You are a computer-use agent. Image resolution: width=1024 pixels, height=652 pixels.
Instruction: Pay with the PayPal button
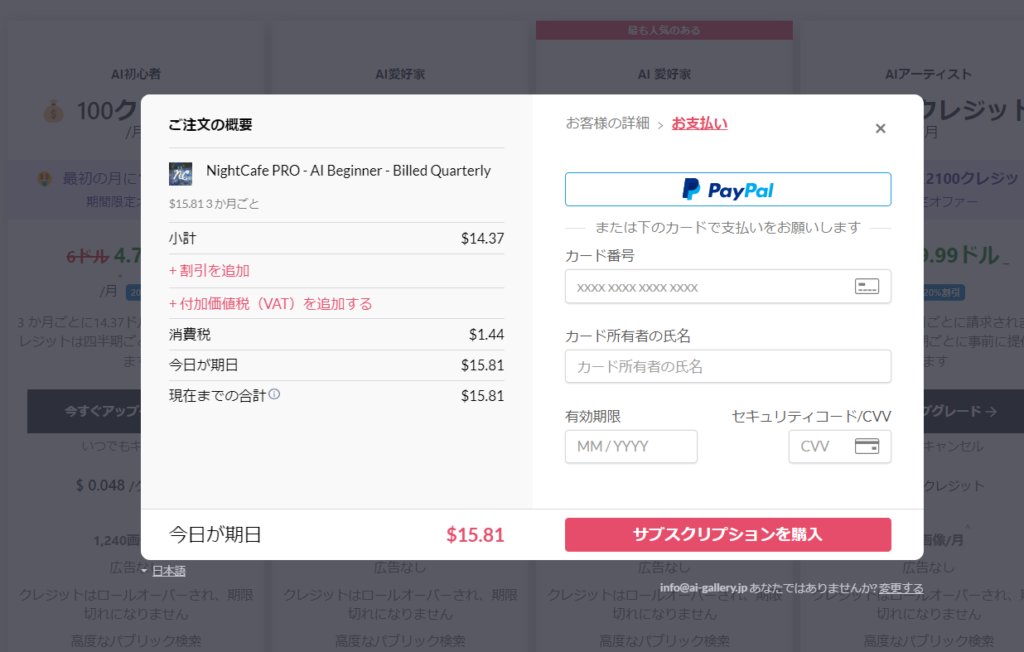[x=728, y=189]
